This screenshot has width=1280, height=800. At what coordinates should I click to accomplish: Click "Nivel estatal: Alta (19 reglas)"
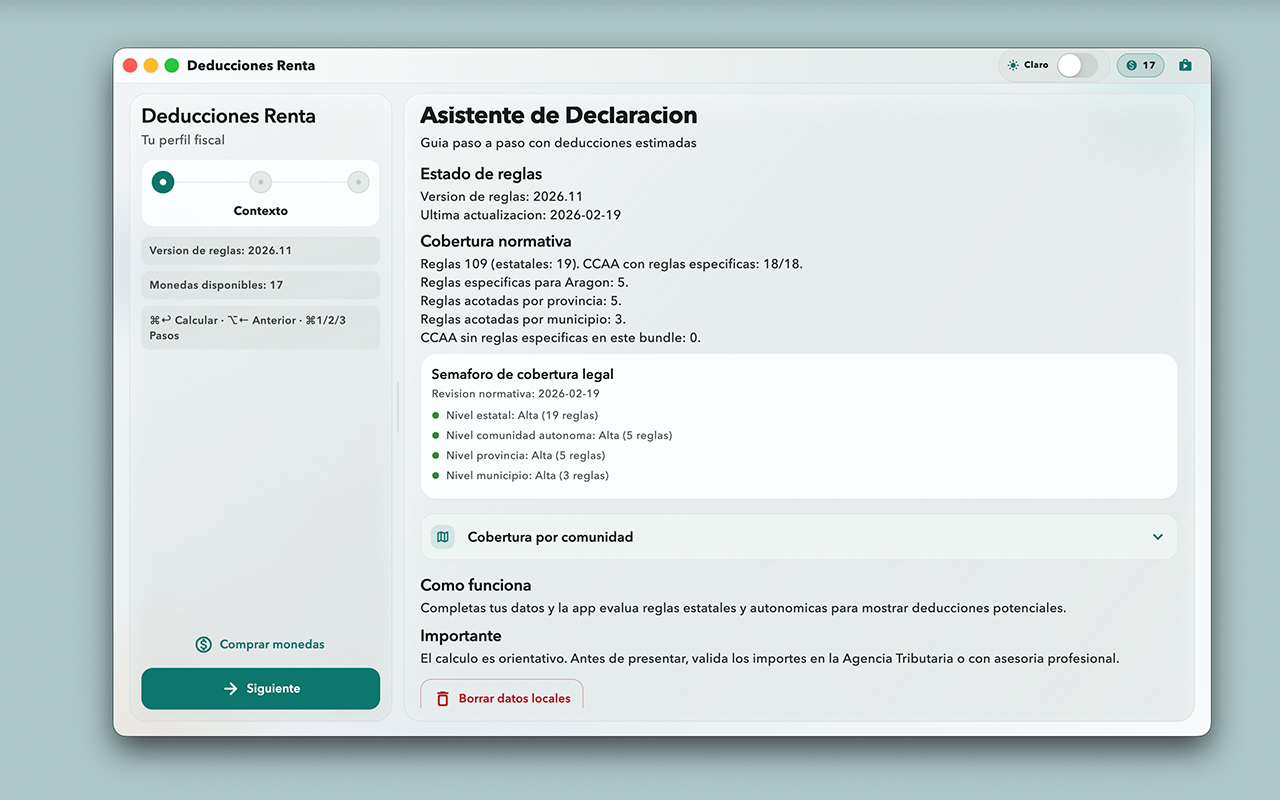tap(522, 415)
